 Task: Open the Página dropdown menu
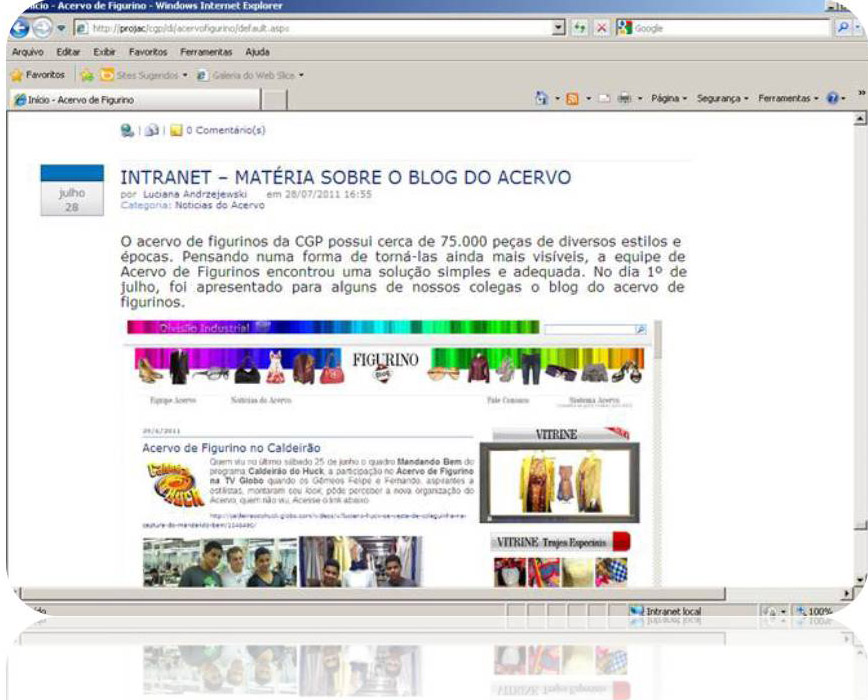pyautogui.click(x=669, y=99)
